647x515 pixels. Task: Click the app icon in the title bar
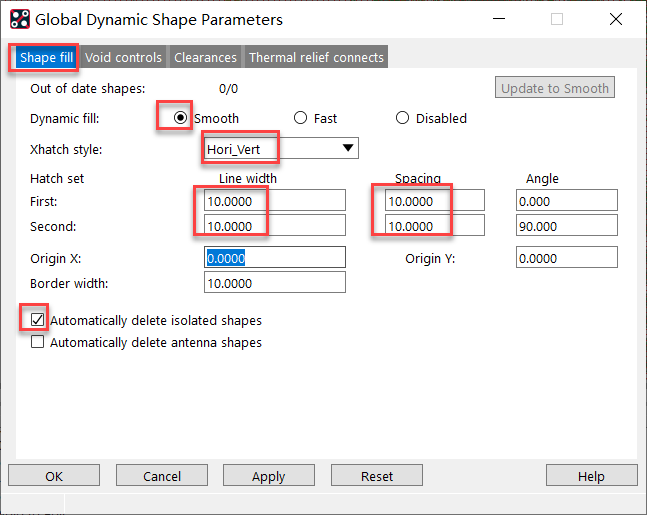(x=19, y=19)
